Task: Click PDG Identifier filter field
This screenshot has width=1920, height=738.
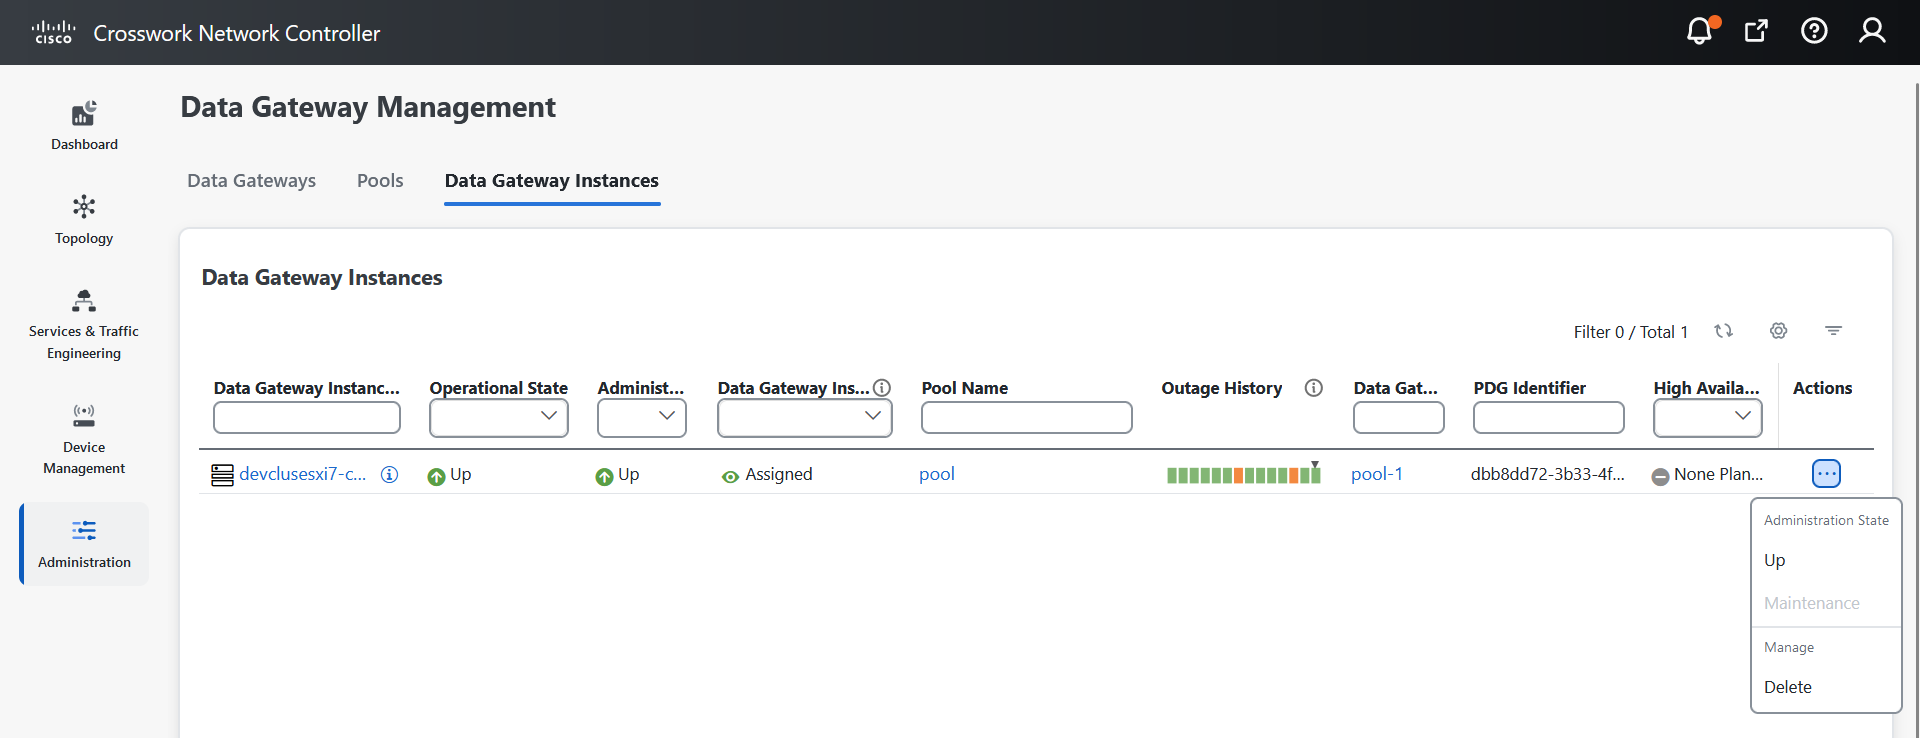Action: coord(1549,417)
